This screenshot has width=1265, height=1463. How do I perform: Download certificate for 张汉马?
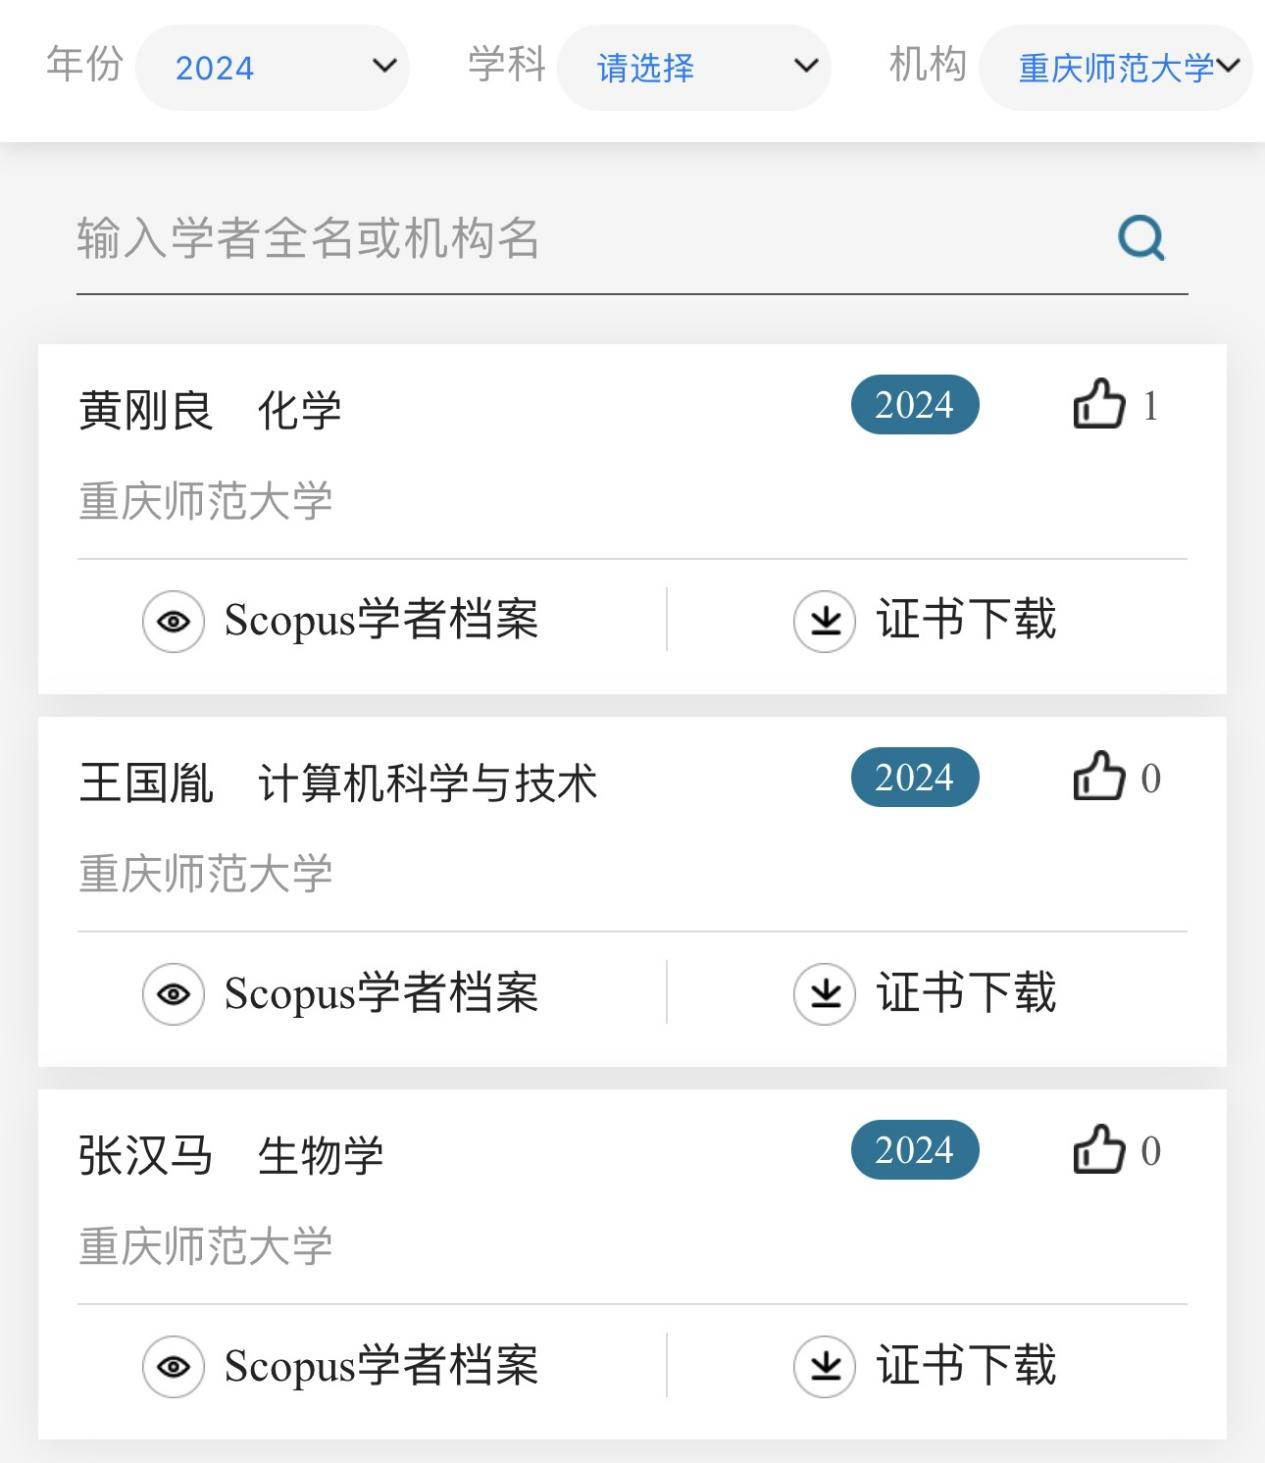tap(965, 1366)
